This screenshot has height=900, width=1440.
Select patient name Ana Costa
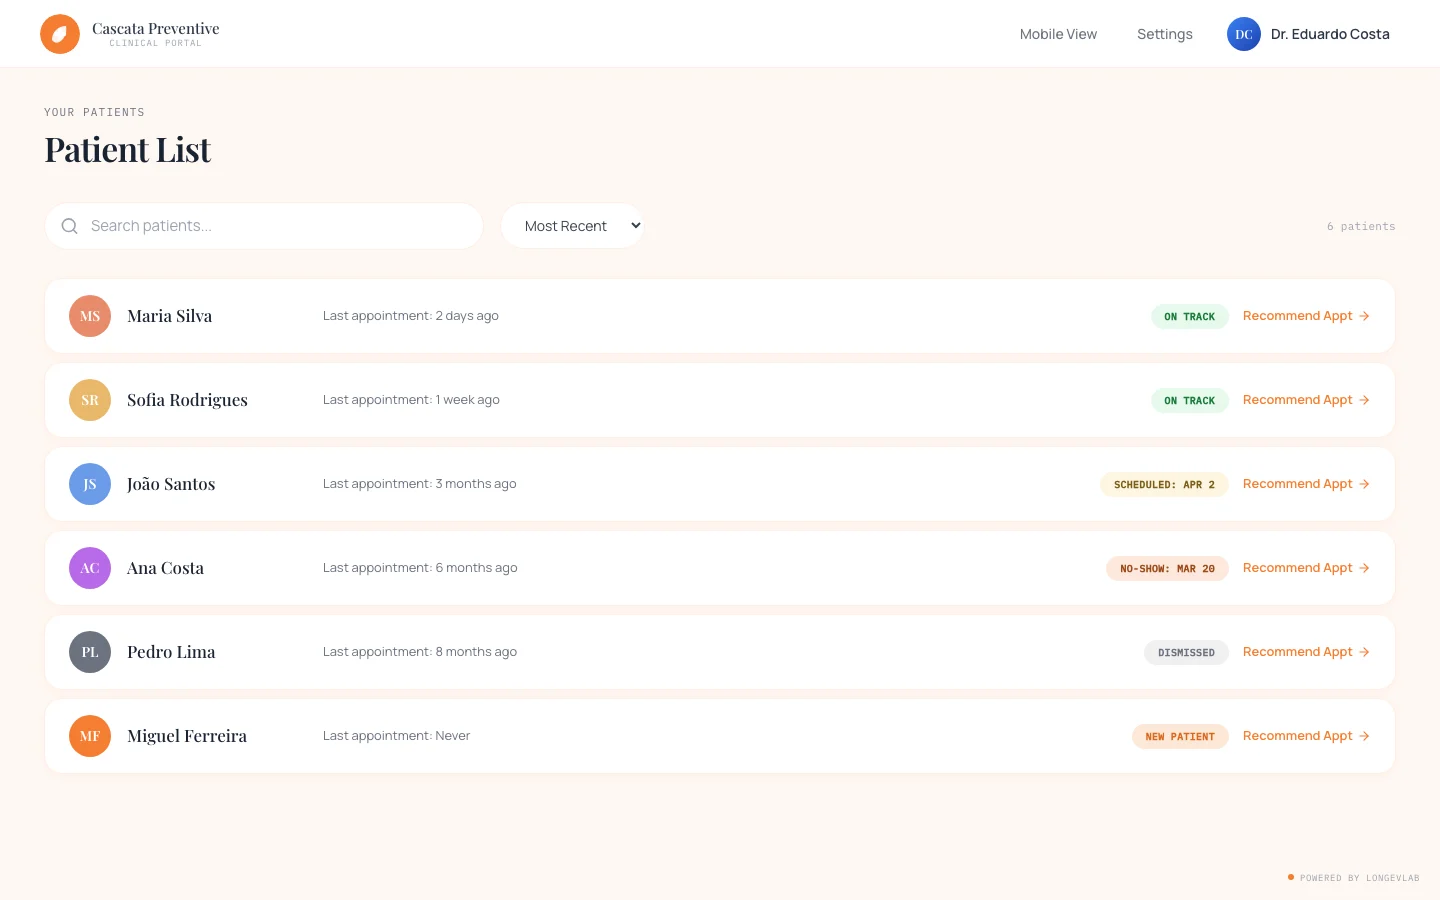(x=165, y=568)
